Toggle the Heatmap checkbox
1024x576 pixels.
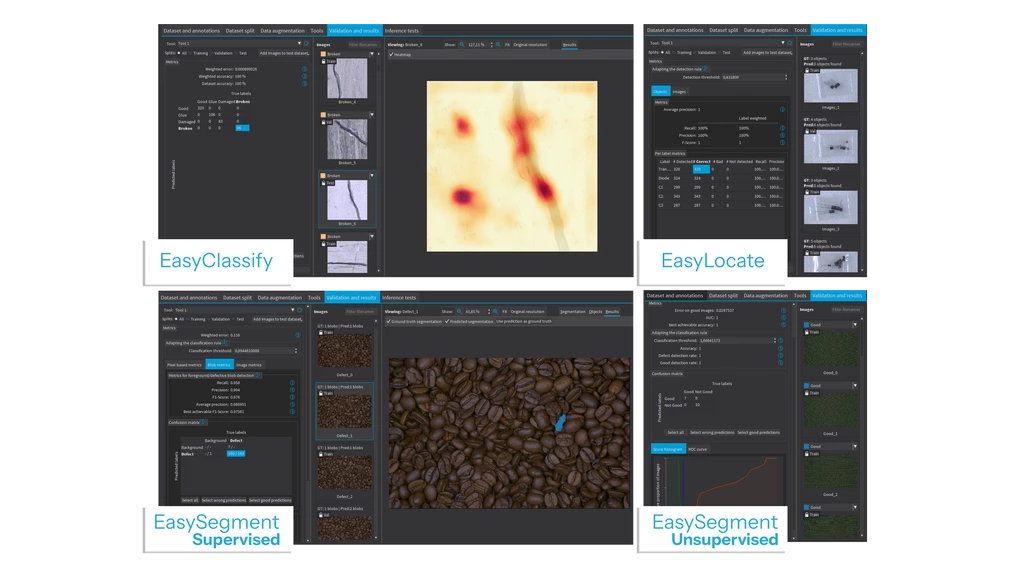tap(391, 55)
